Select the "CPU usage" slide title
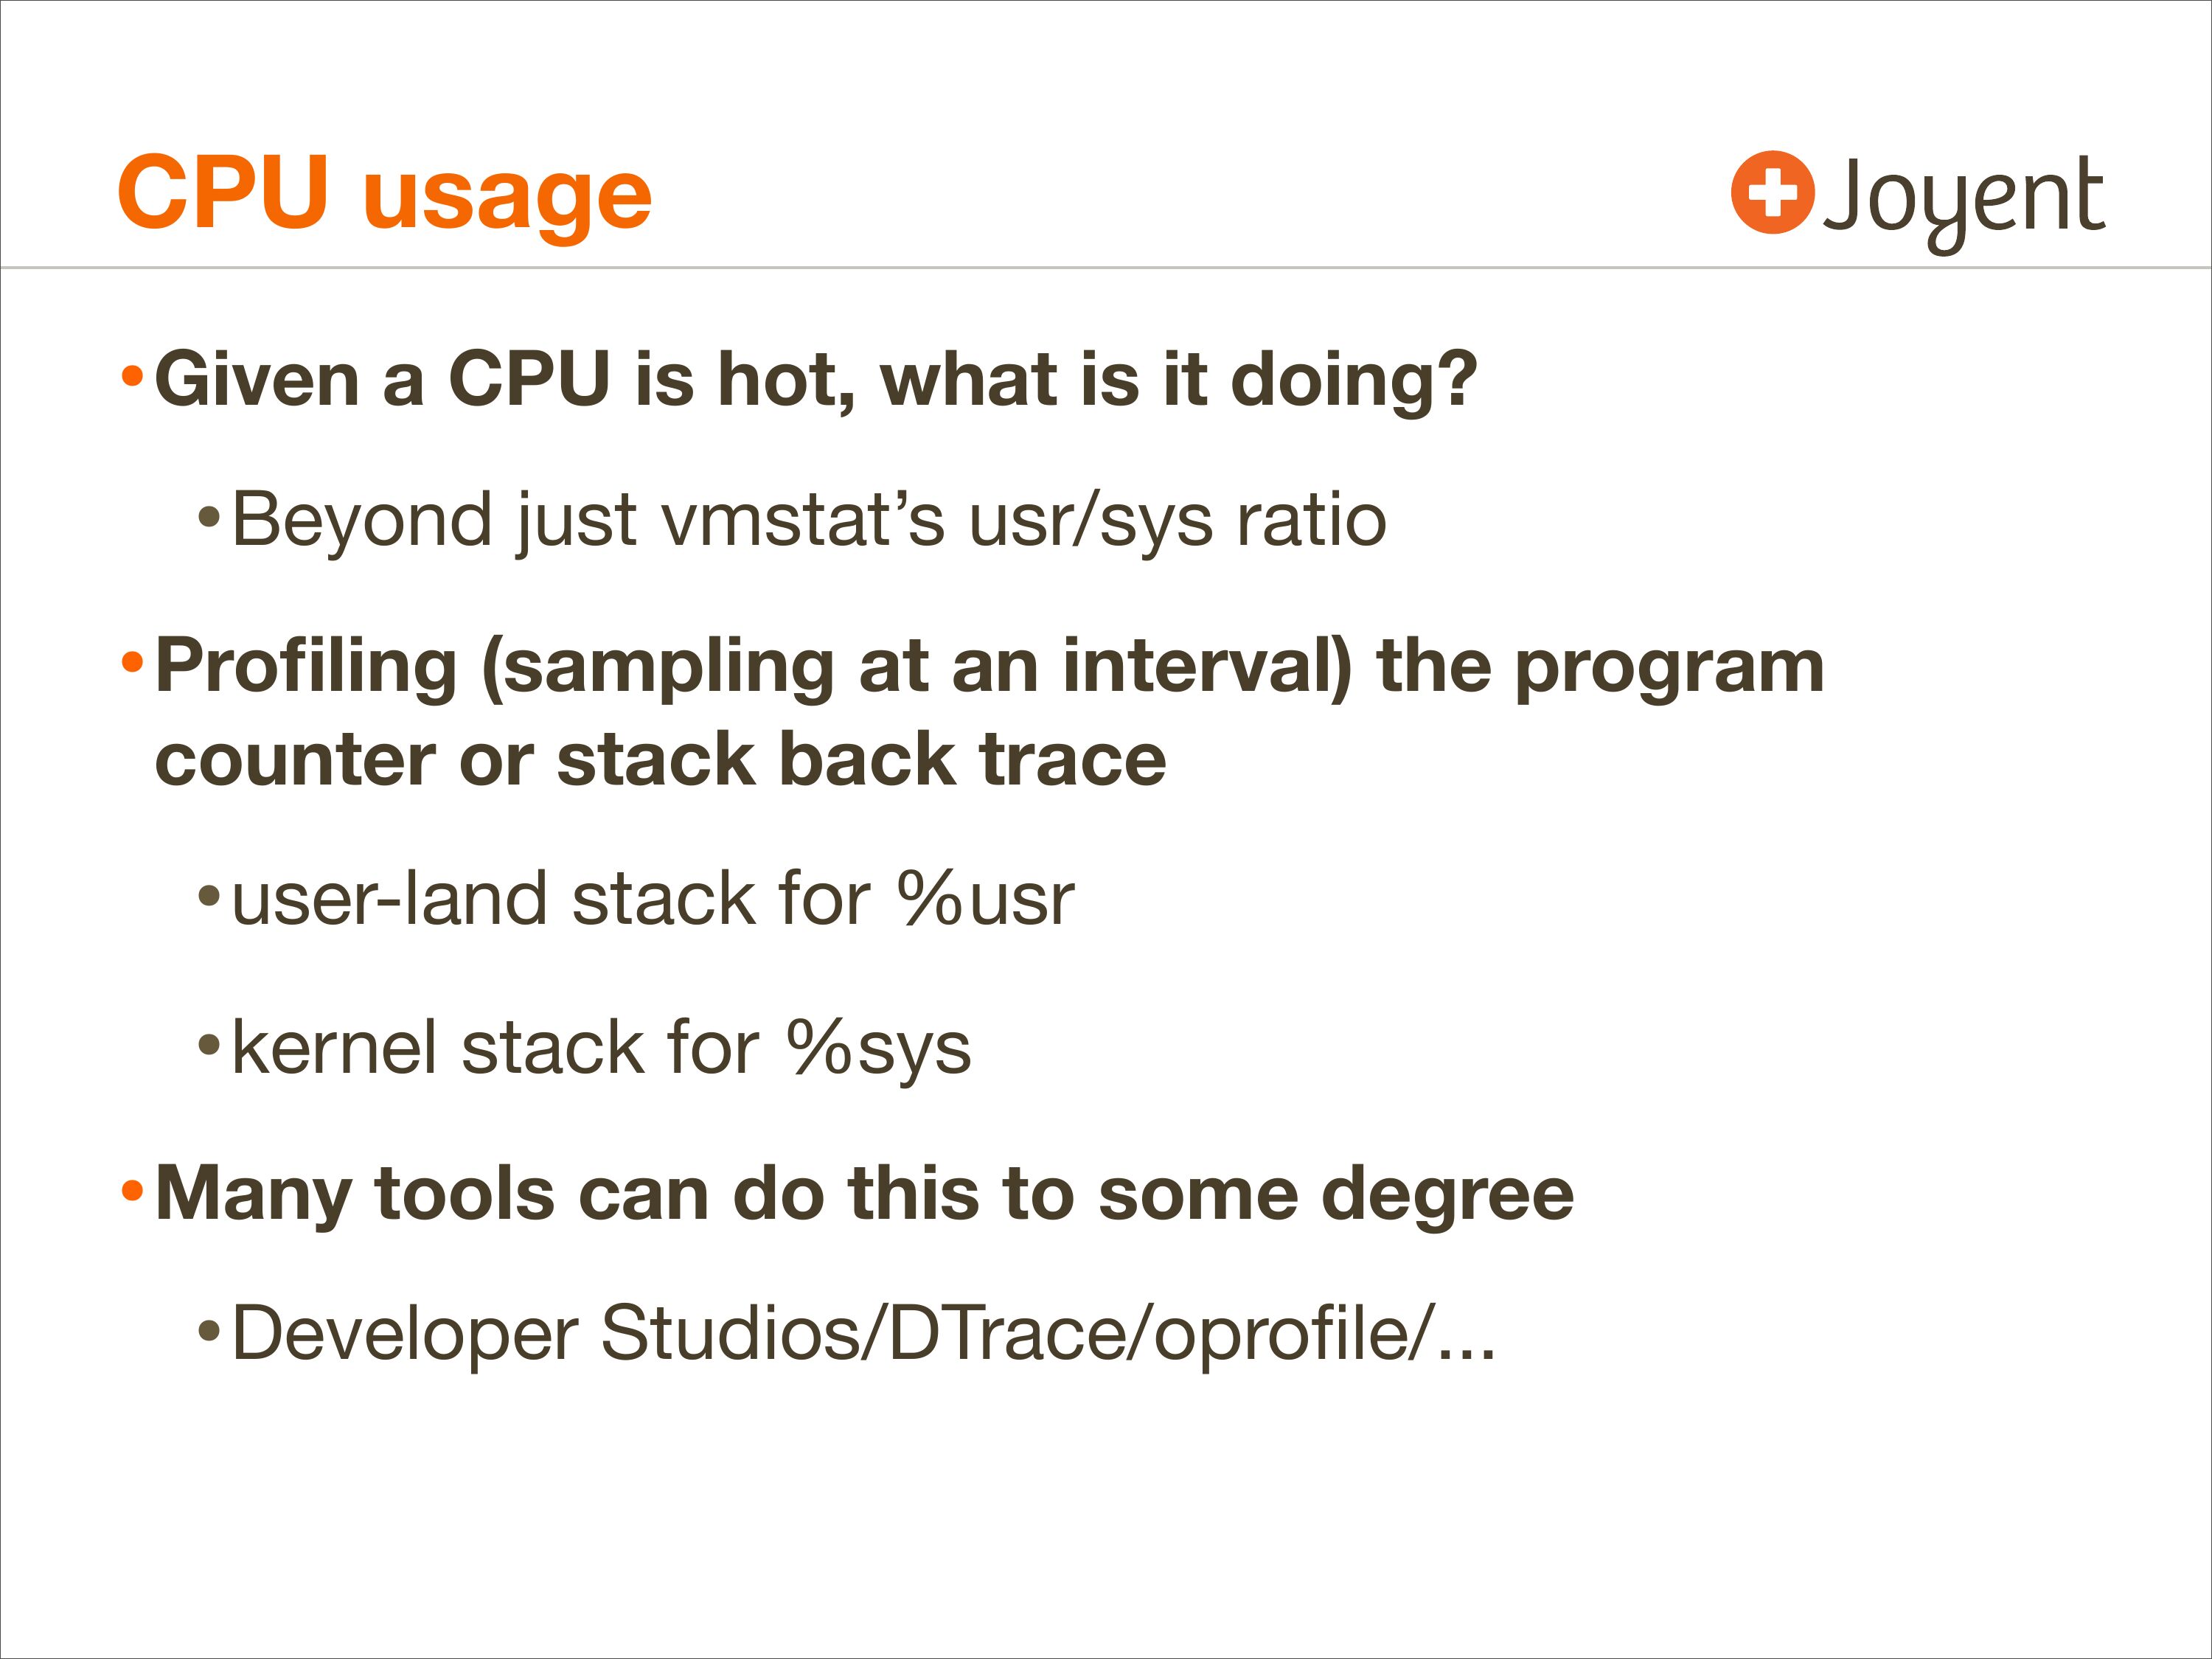 (384, 192)
